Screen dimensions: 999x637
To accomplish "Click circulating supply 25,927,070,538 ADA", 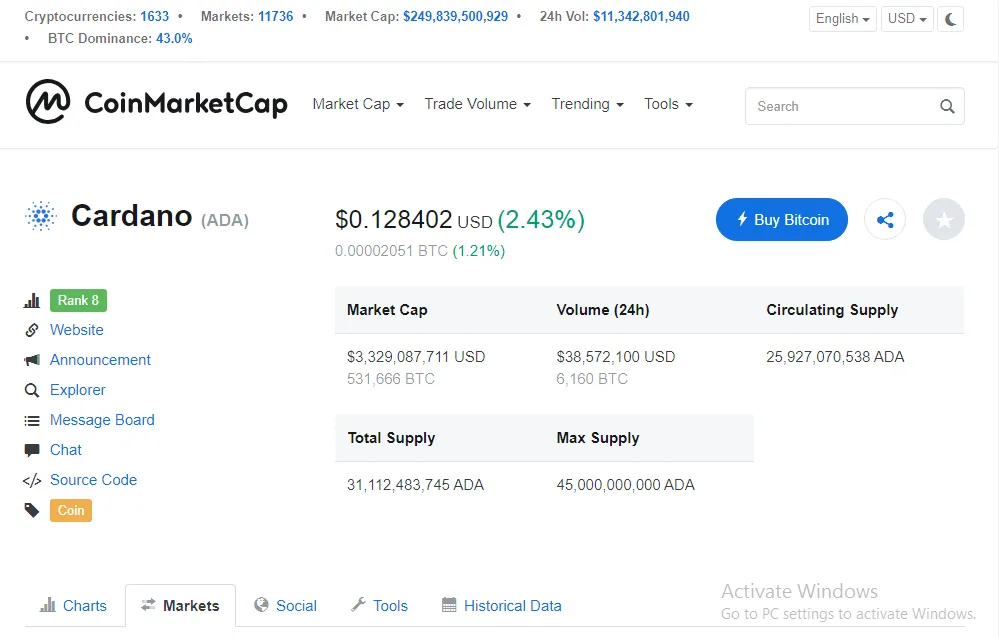I will [835, 357].
